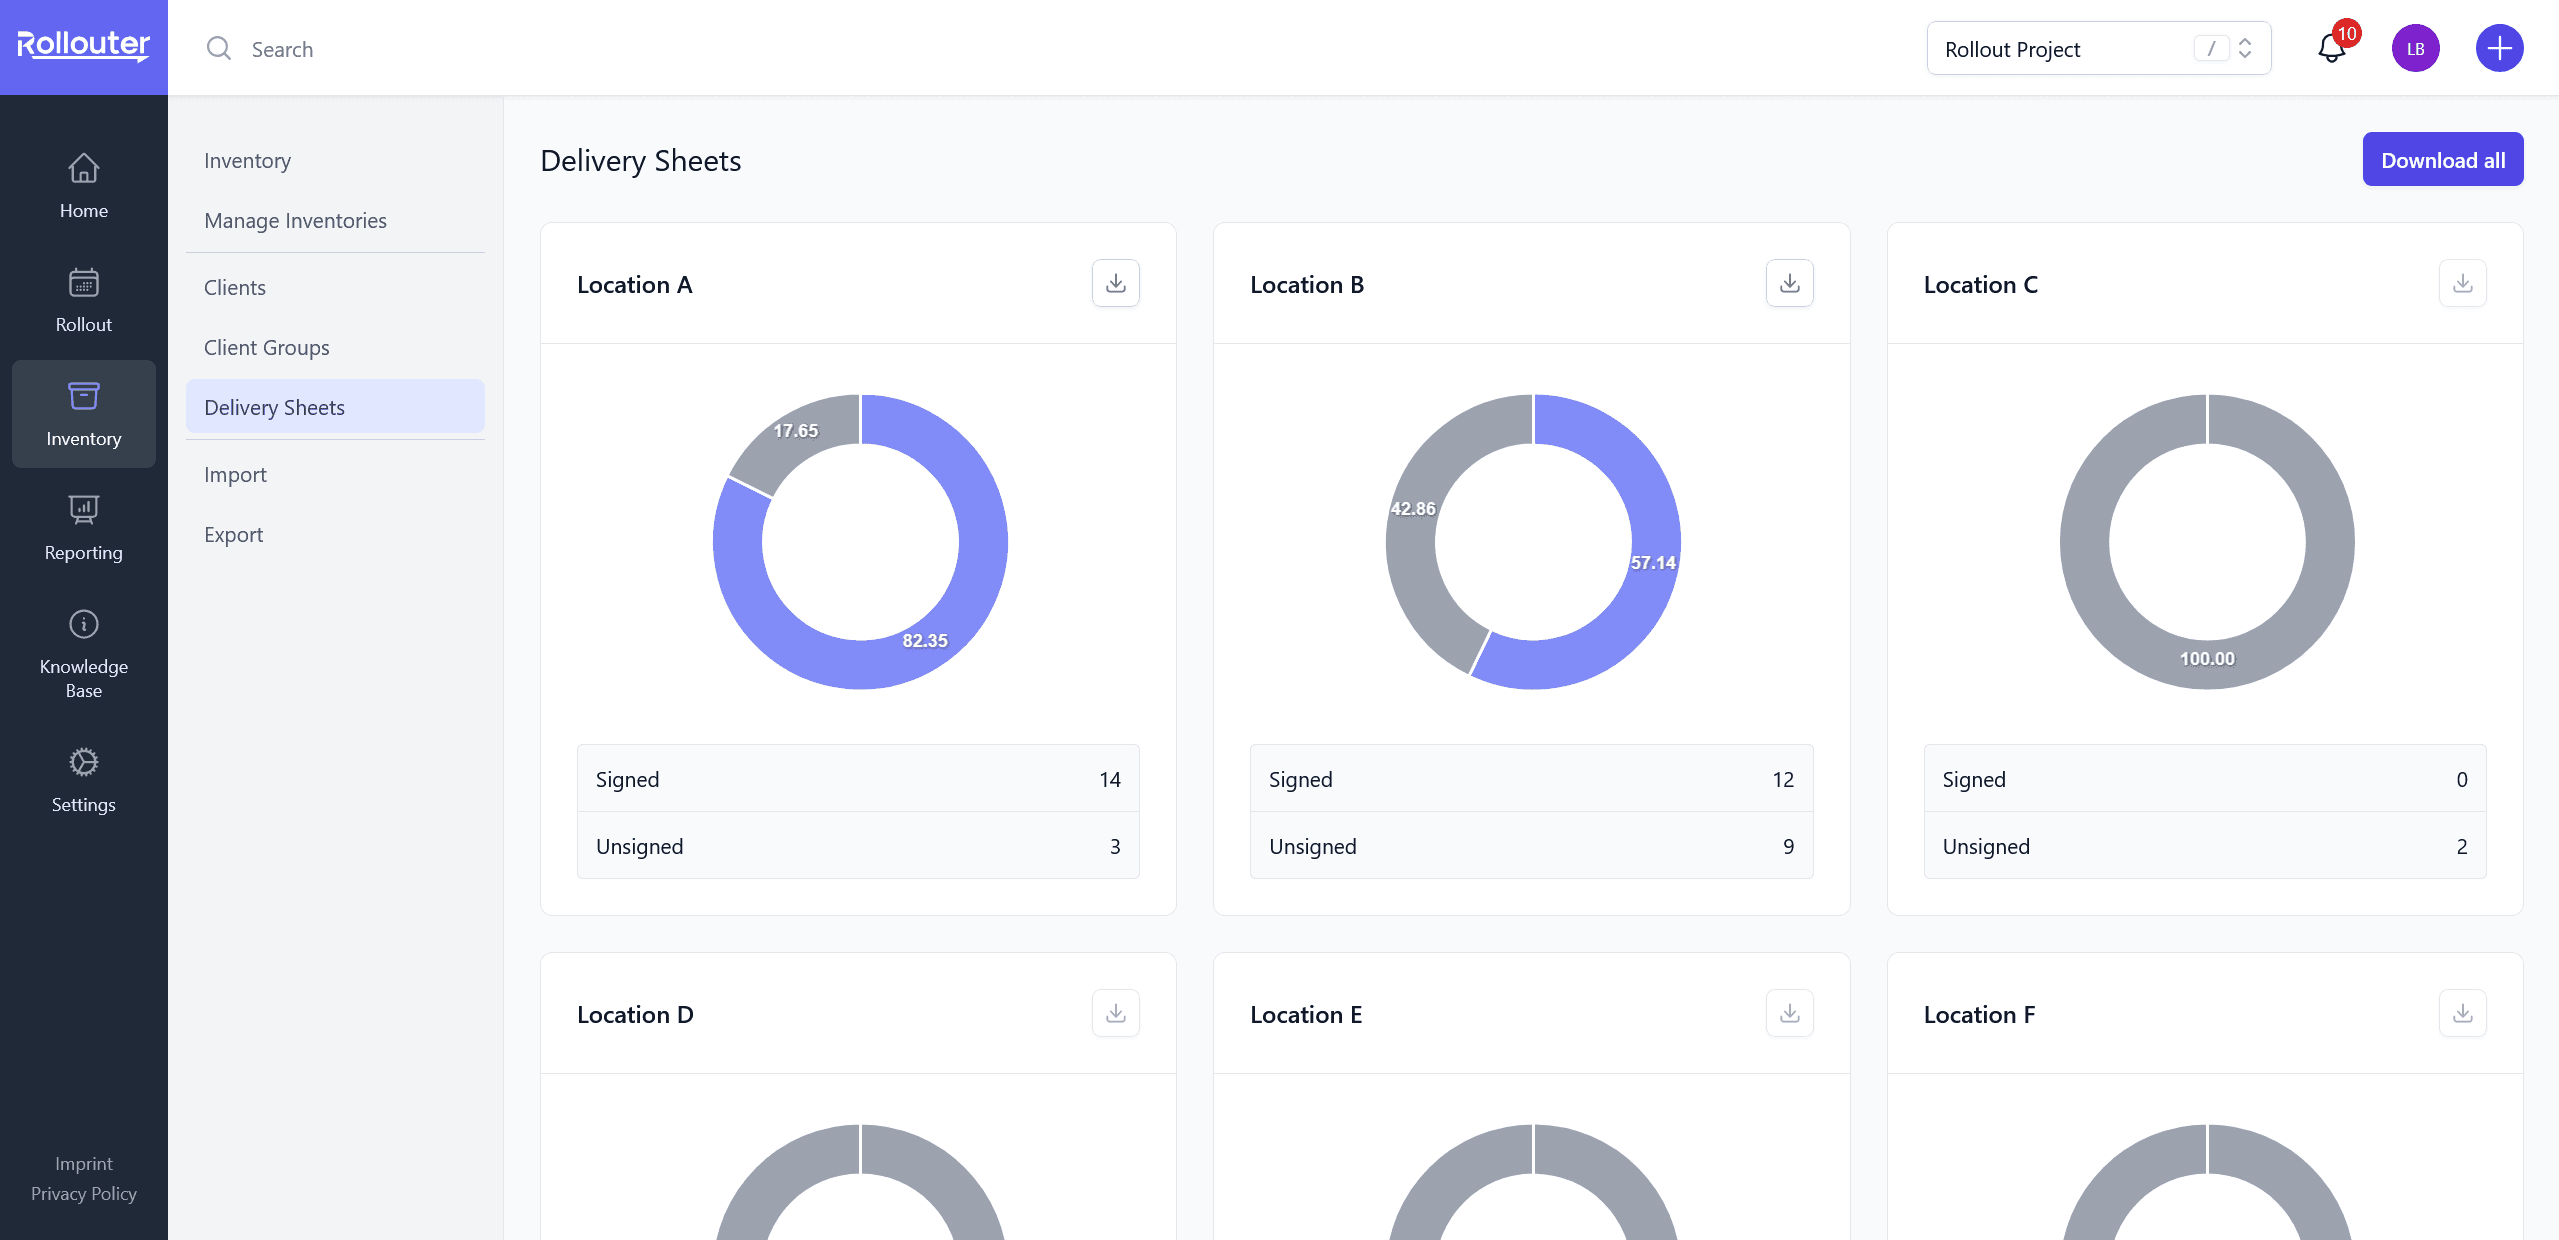This screenshot has width=2559, height=1240.
Task: Open Settings from the sidebar
Action: [x=83, y=780]
